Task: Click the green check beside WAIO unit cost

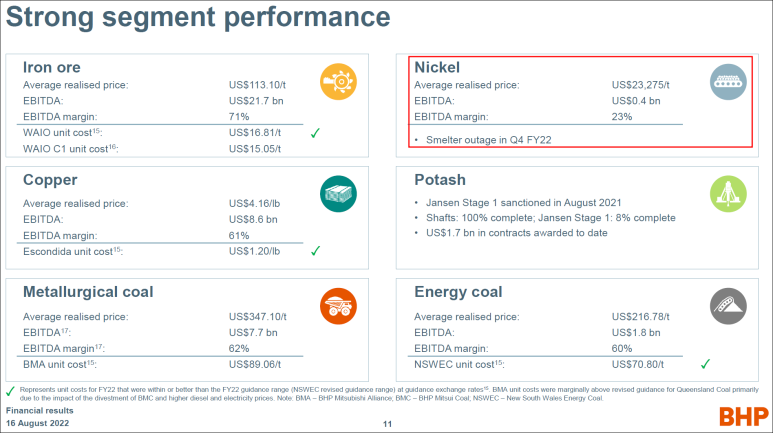Action: [x=316, y=133]
